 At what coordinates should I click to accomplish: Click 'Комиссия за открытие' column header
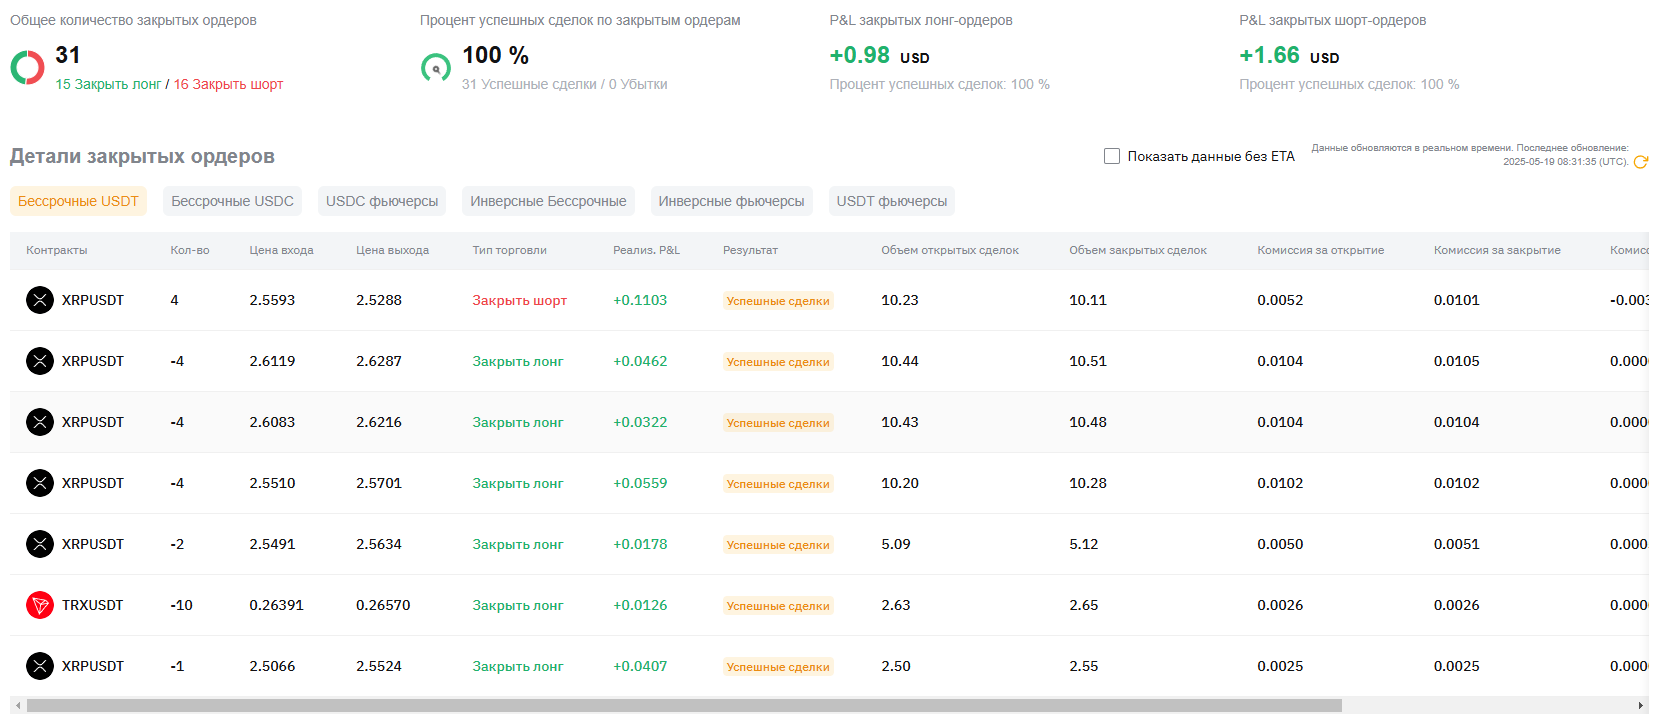tap(1320, 250)
